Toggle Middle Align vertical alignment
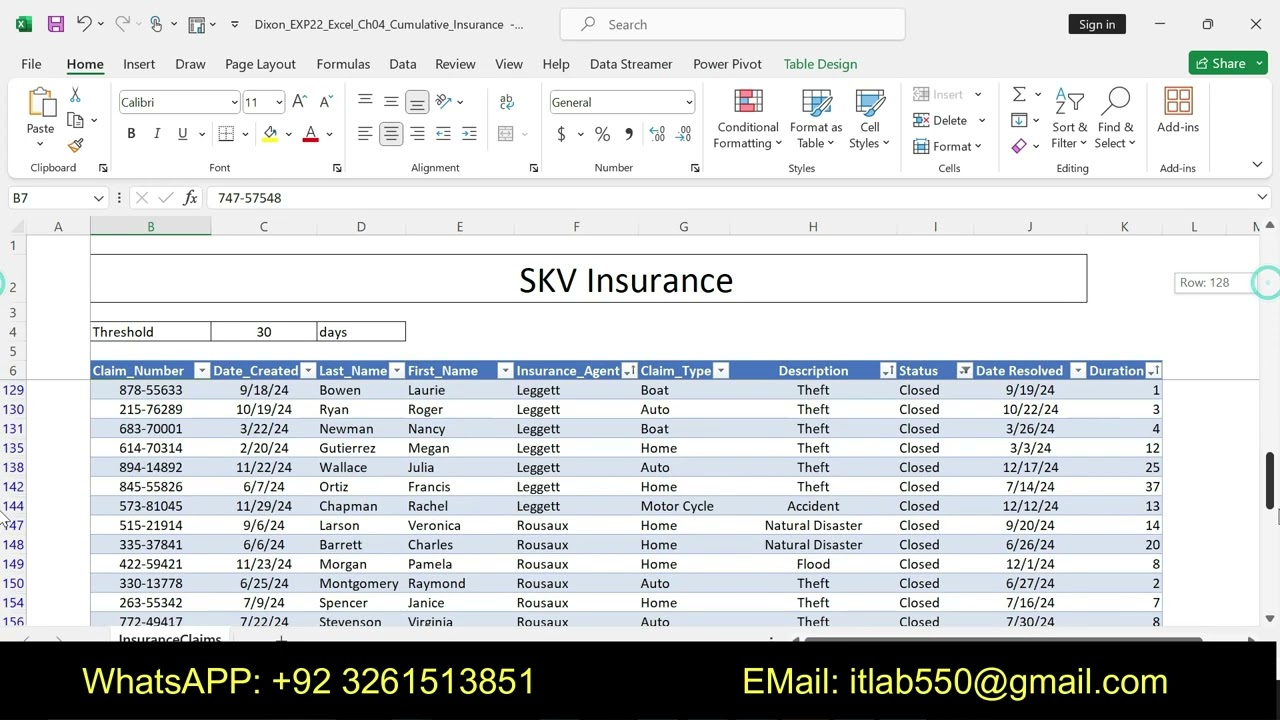1280x720 pixels. (391, 102)
